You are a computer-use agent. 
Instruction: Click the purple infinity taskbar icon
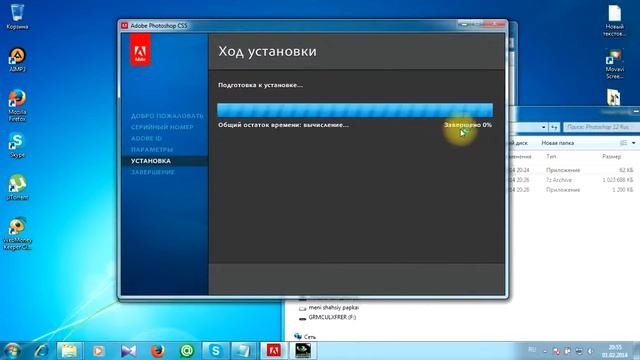click(128, 351)
